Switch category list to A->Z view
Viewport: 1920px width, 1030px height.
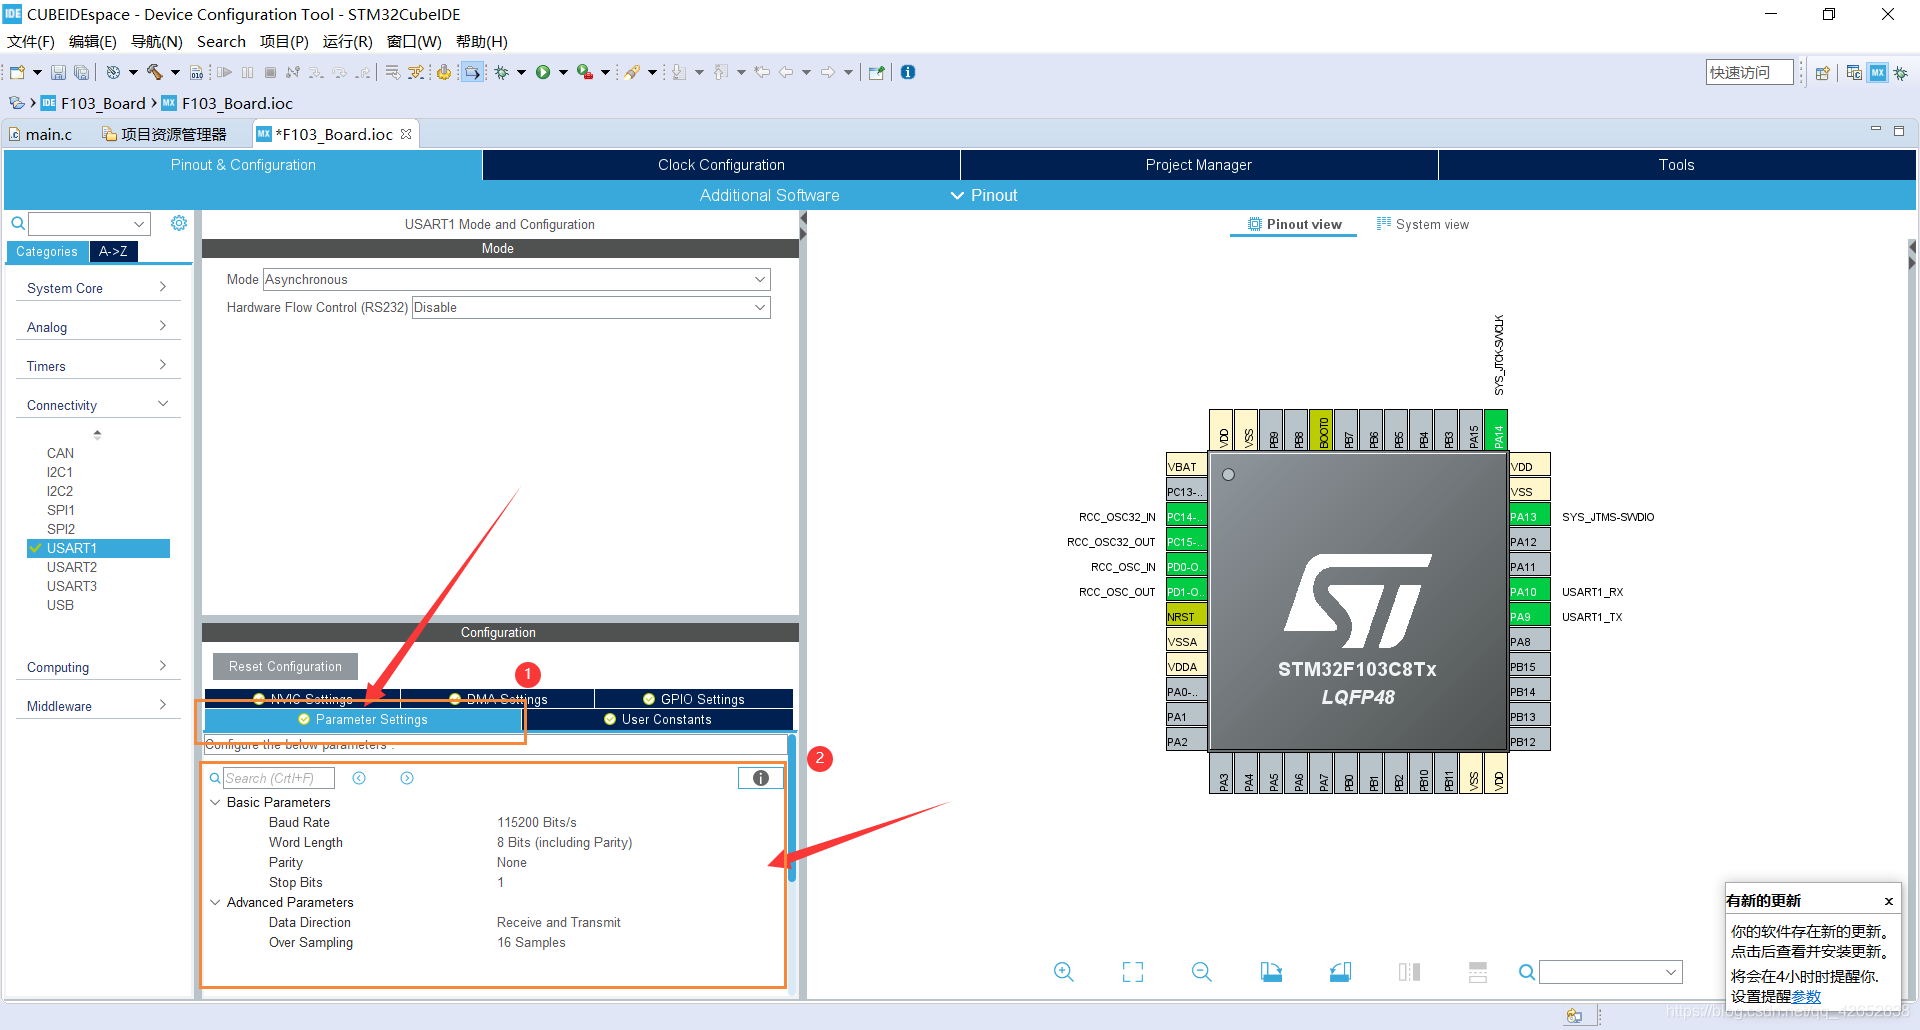[x=113, y=252]
